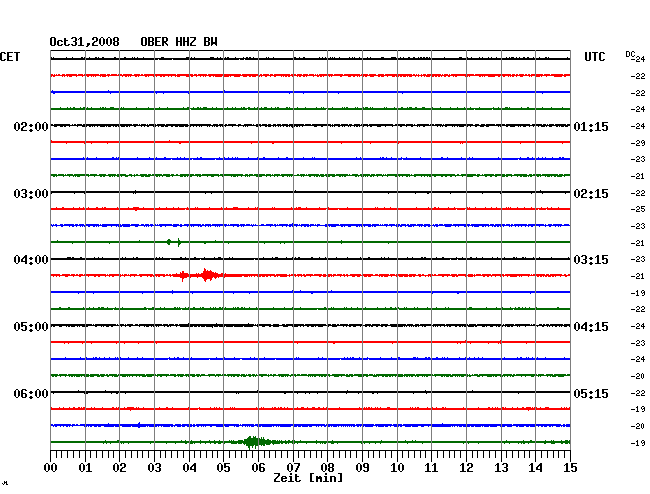Select minute label 04 on the time axis
The image size is (650, 494).
(x=189, y=468)
